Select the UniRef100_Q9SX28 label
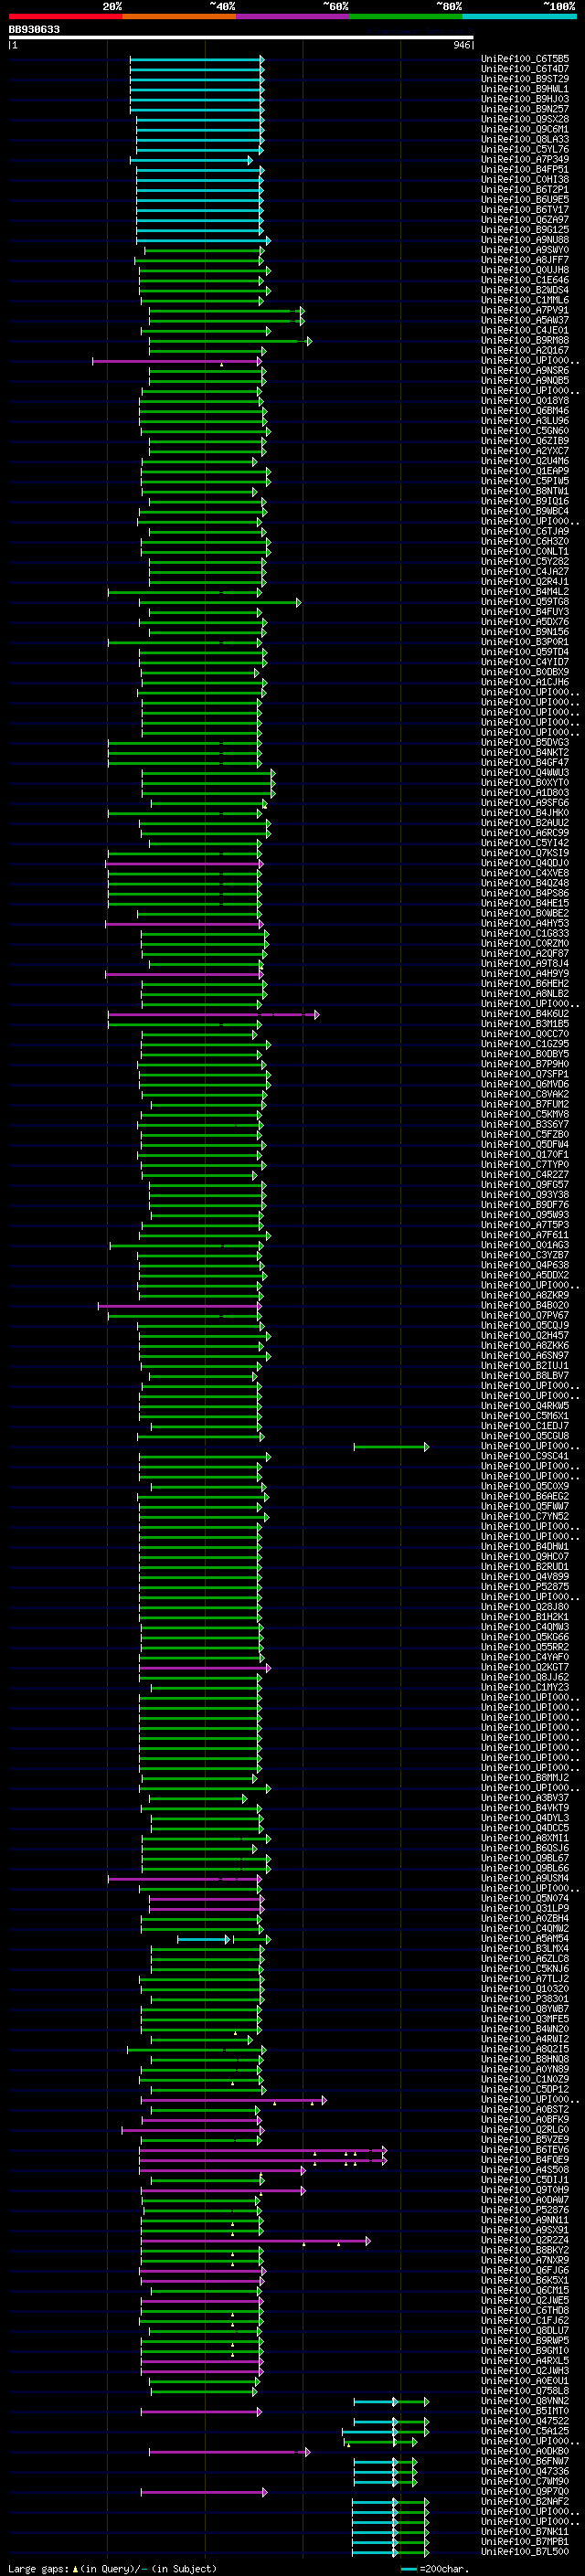 tap(525, 119)
